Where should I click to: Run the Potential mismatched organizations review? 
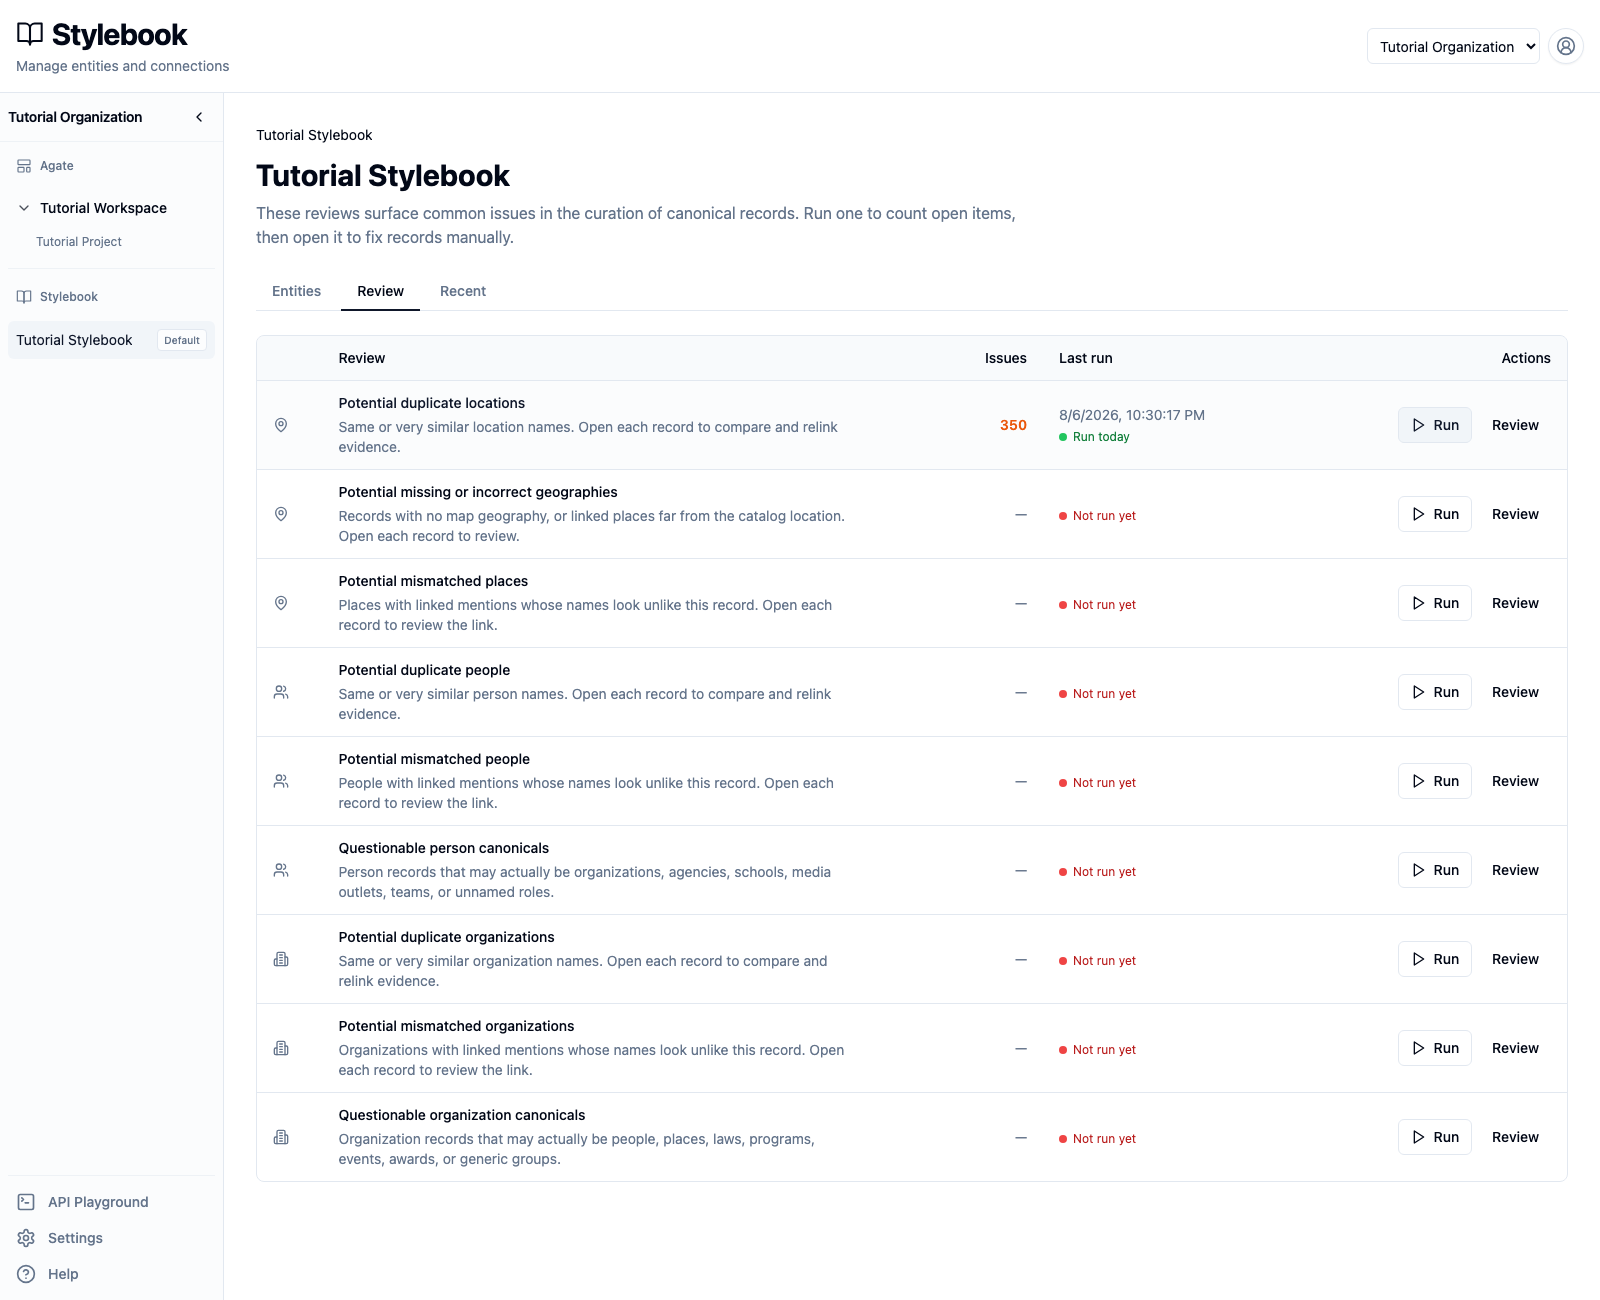point(1435,1048)
